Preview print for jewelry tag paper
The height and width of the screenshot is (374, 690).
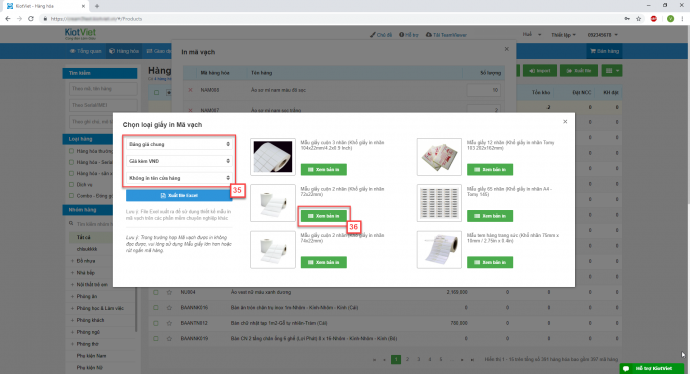(490, 262)
